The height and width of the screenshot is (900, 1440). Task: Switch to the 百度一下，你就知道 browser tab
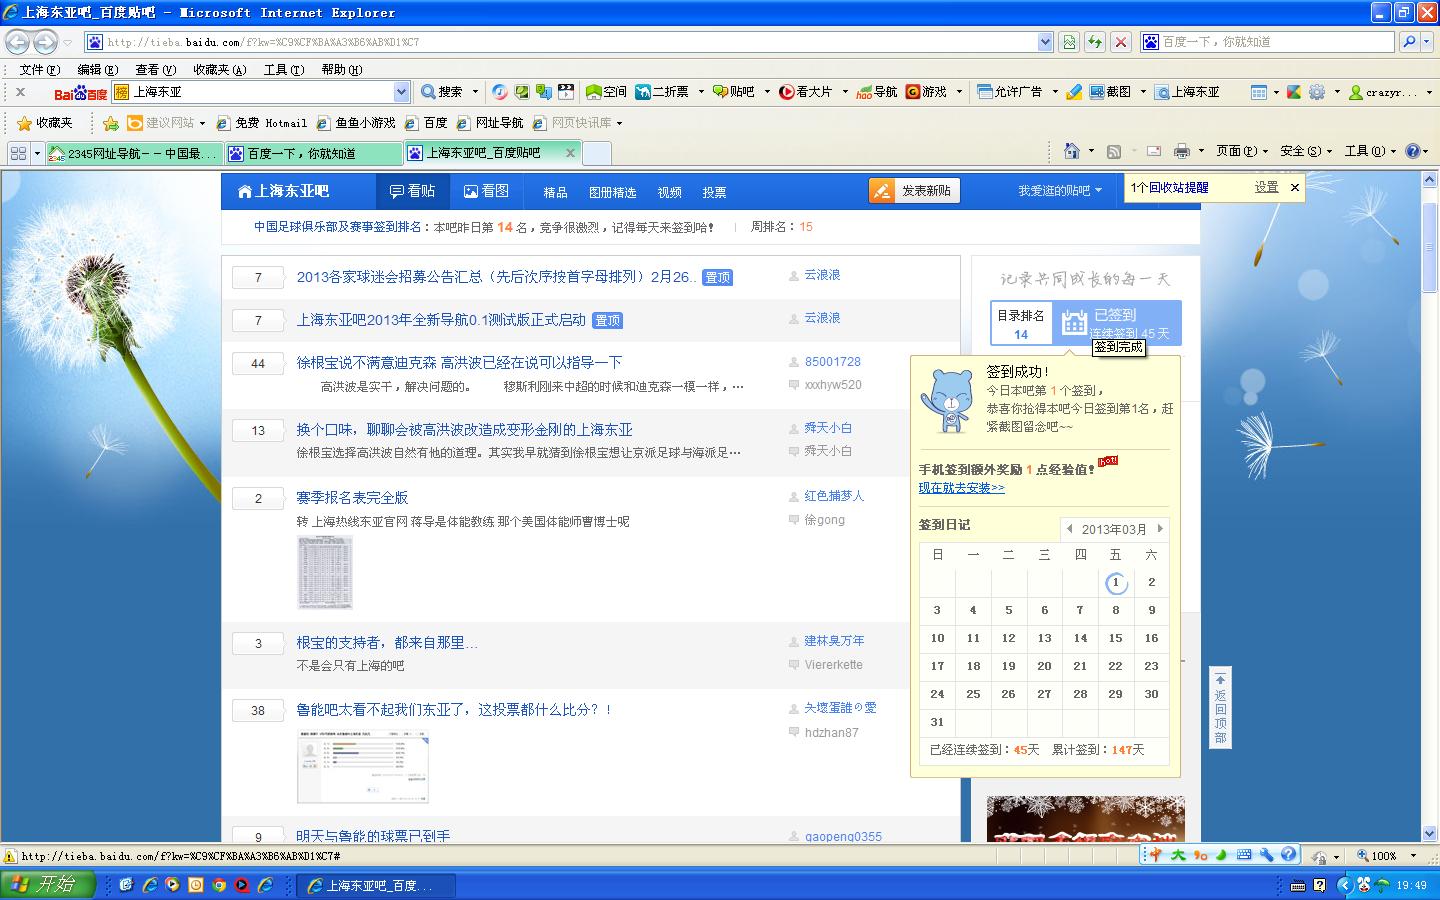tap(312, 153)
